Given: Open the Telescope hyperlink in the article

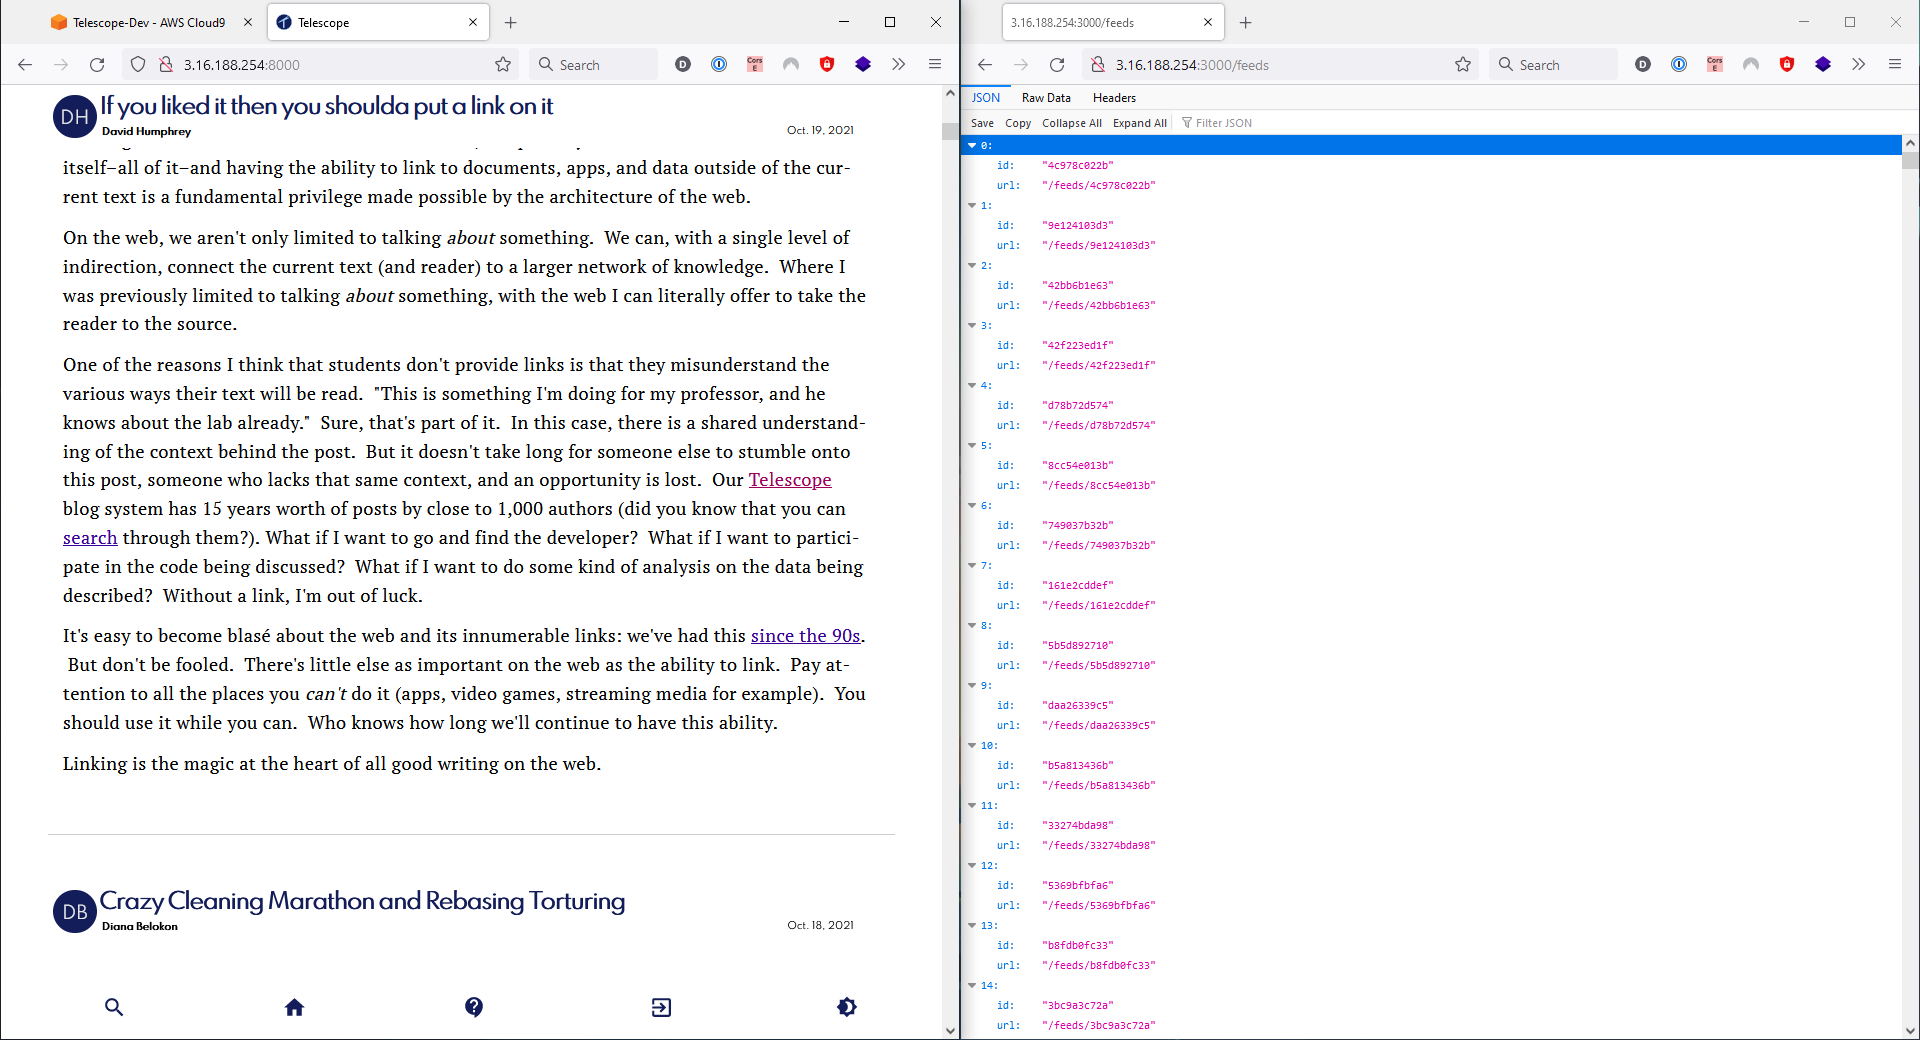Looking at the screenshot, I should point(790,480).
